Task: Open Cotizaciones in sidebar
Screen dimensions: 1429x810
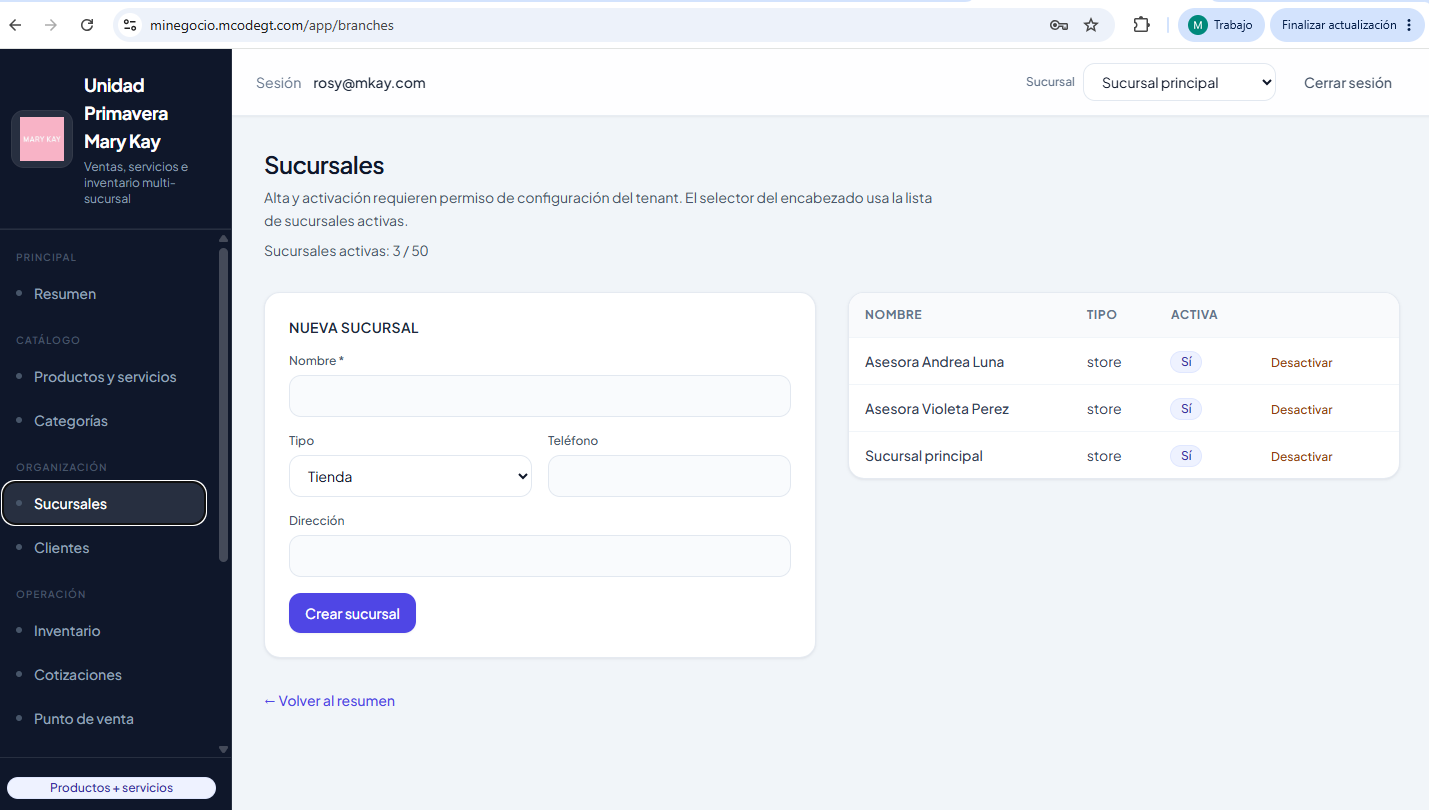Action: (104, 675)
